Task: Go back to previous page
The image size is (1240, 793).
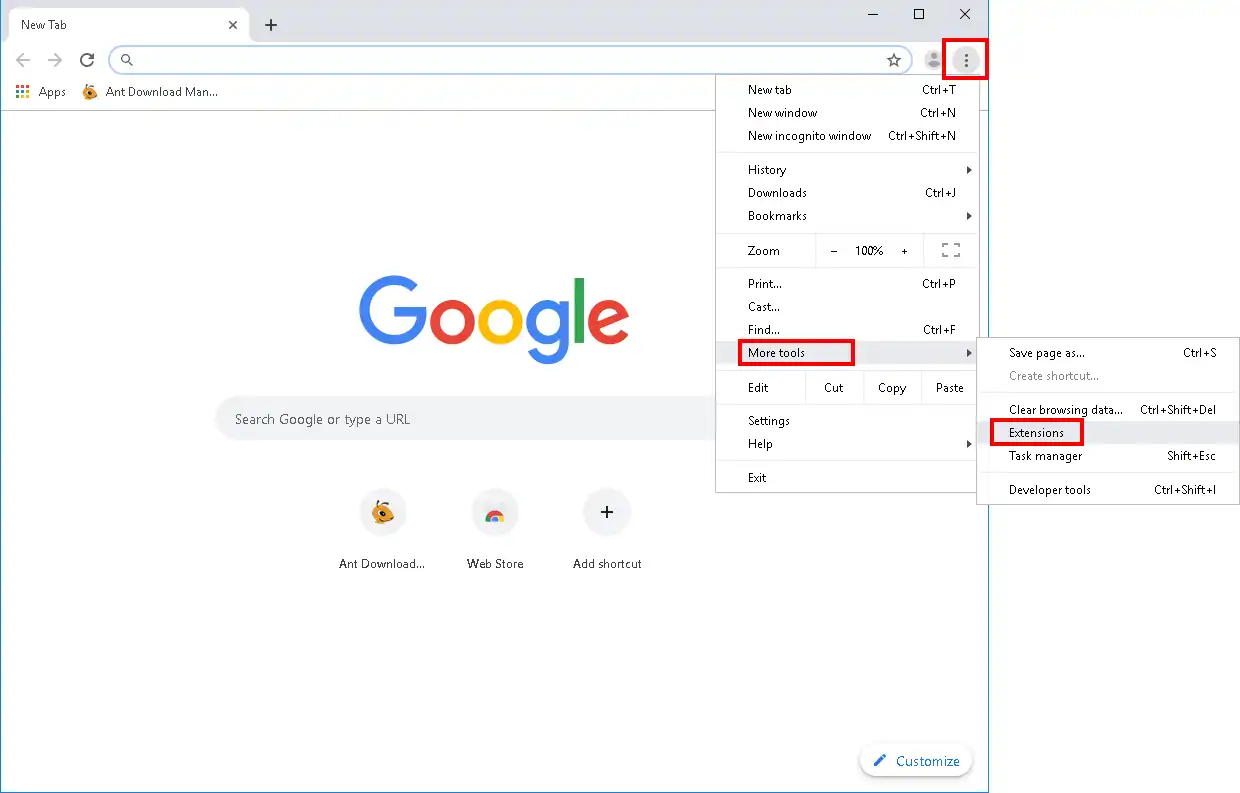Action: [x=23, y=60]
